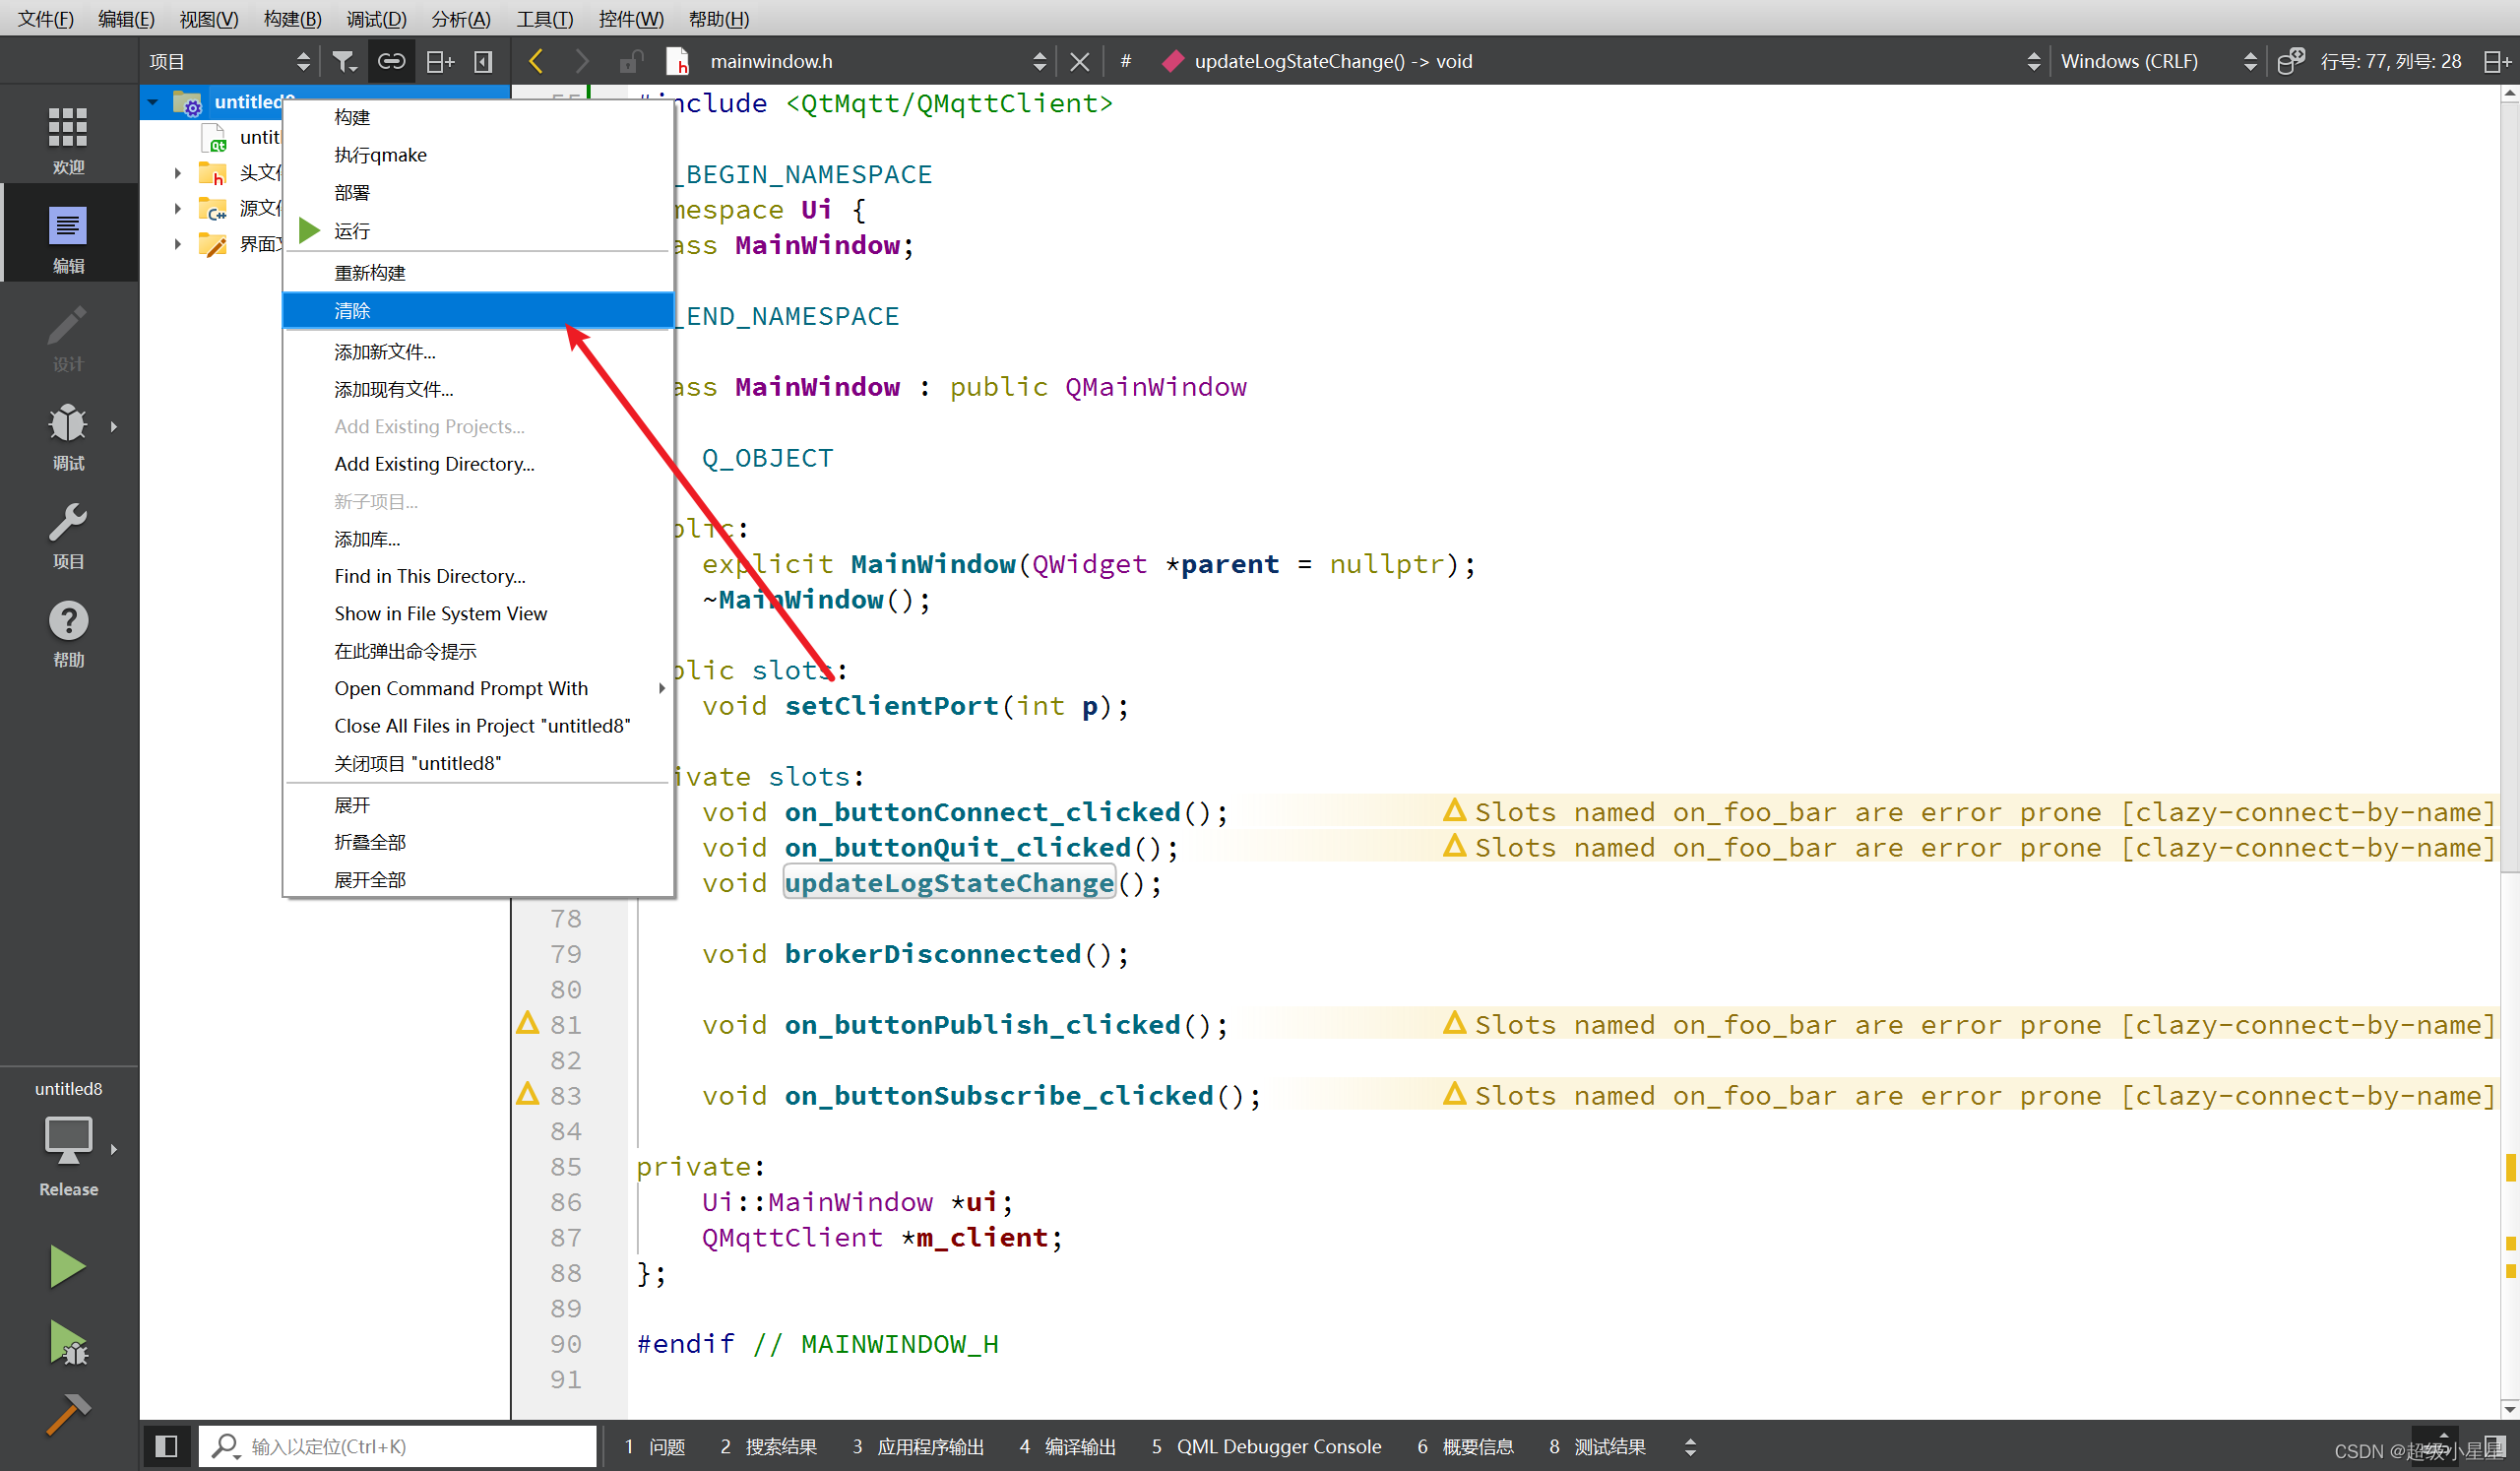Choose 构建 from context menu

pyautogui.click(x=478, y=118)
